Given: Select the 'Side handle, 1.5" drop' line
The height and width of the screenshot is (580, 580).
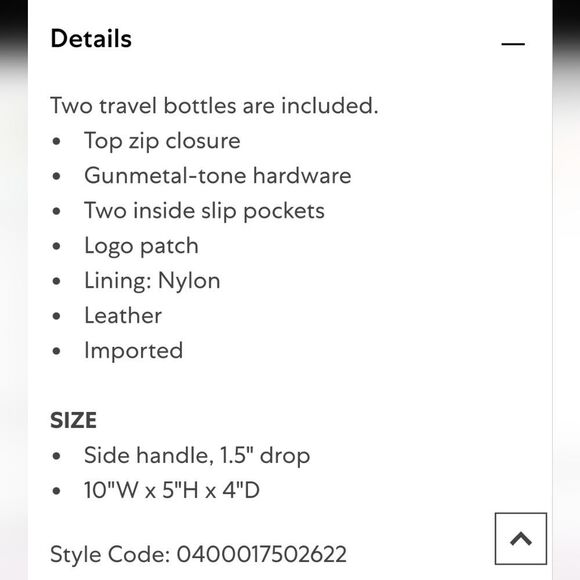Looking at the screenshot, I should click(197, 456).
